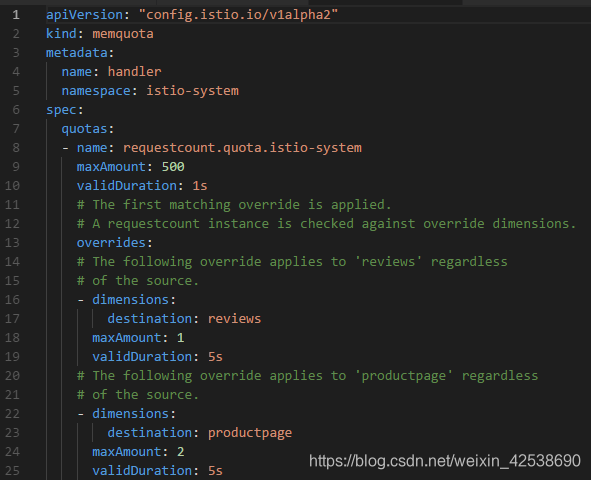Click the maxAmount value 1 on line 18
Image resolution: width=591 pixels, height=480 pixels.
(x=181, y=338)
